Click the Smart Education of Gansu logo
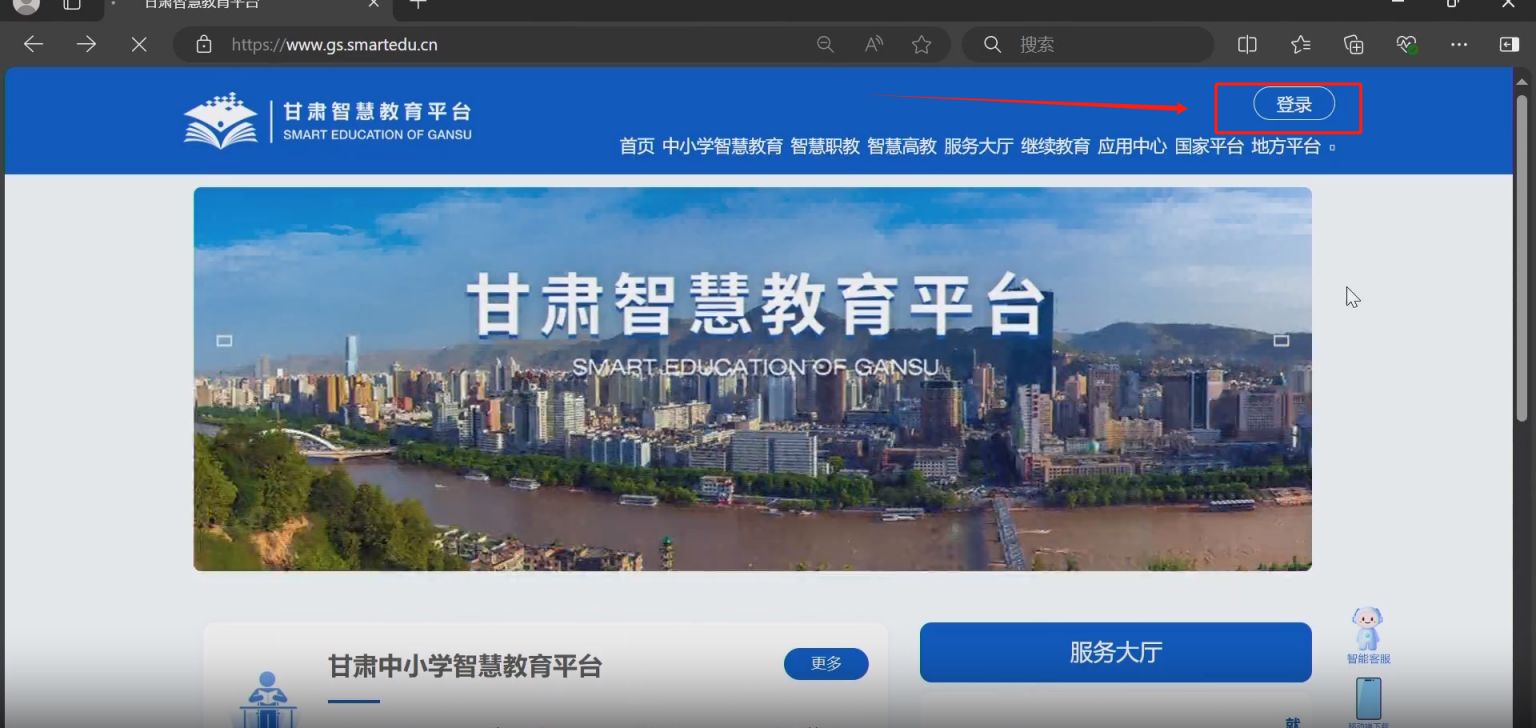 coord(327,120)
